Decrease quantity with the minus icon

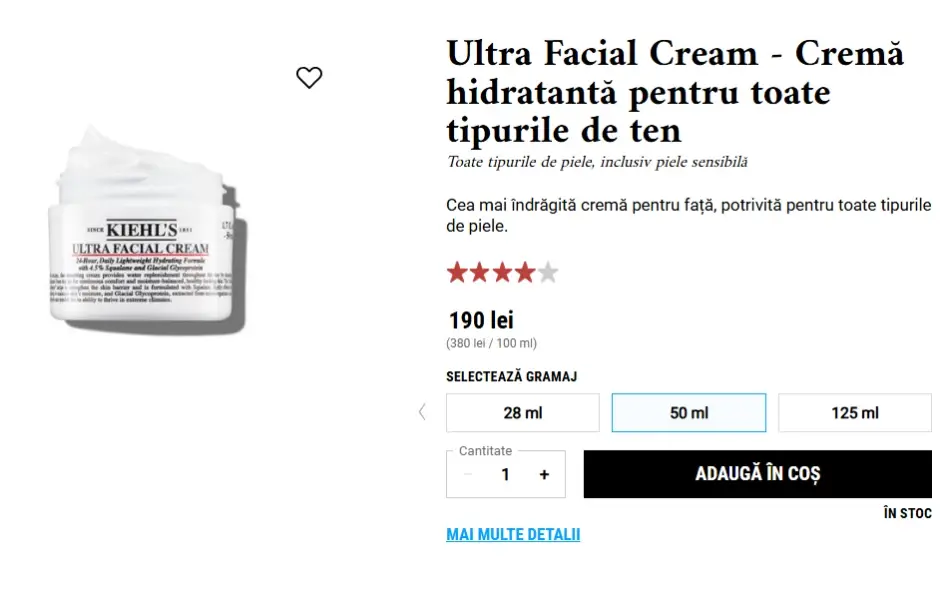[x=468, y=475]
